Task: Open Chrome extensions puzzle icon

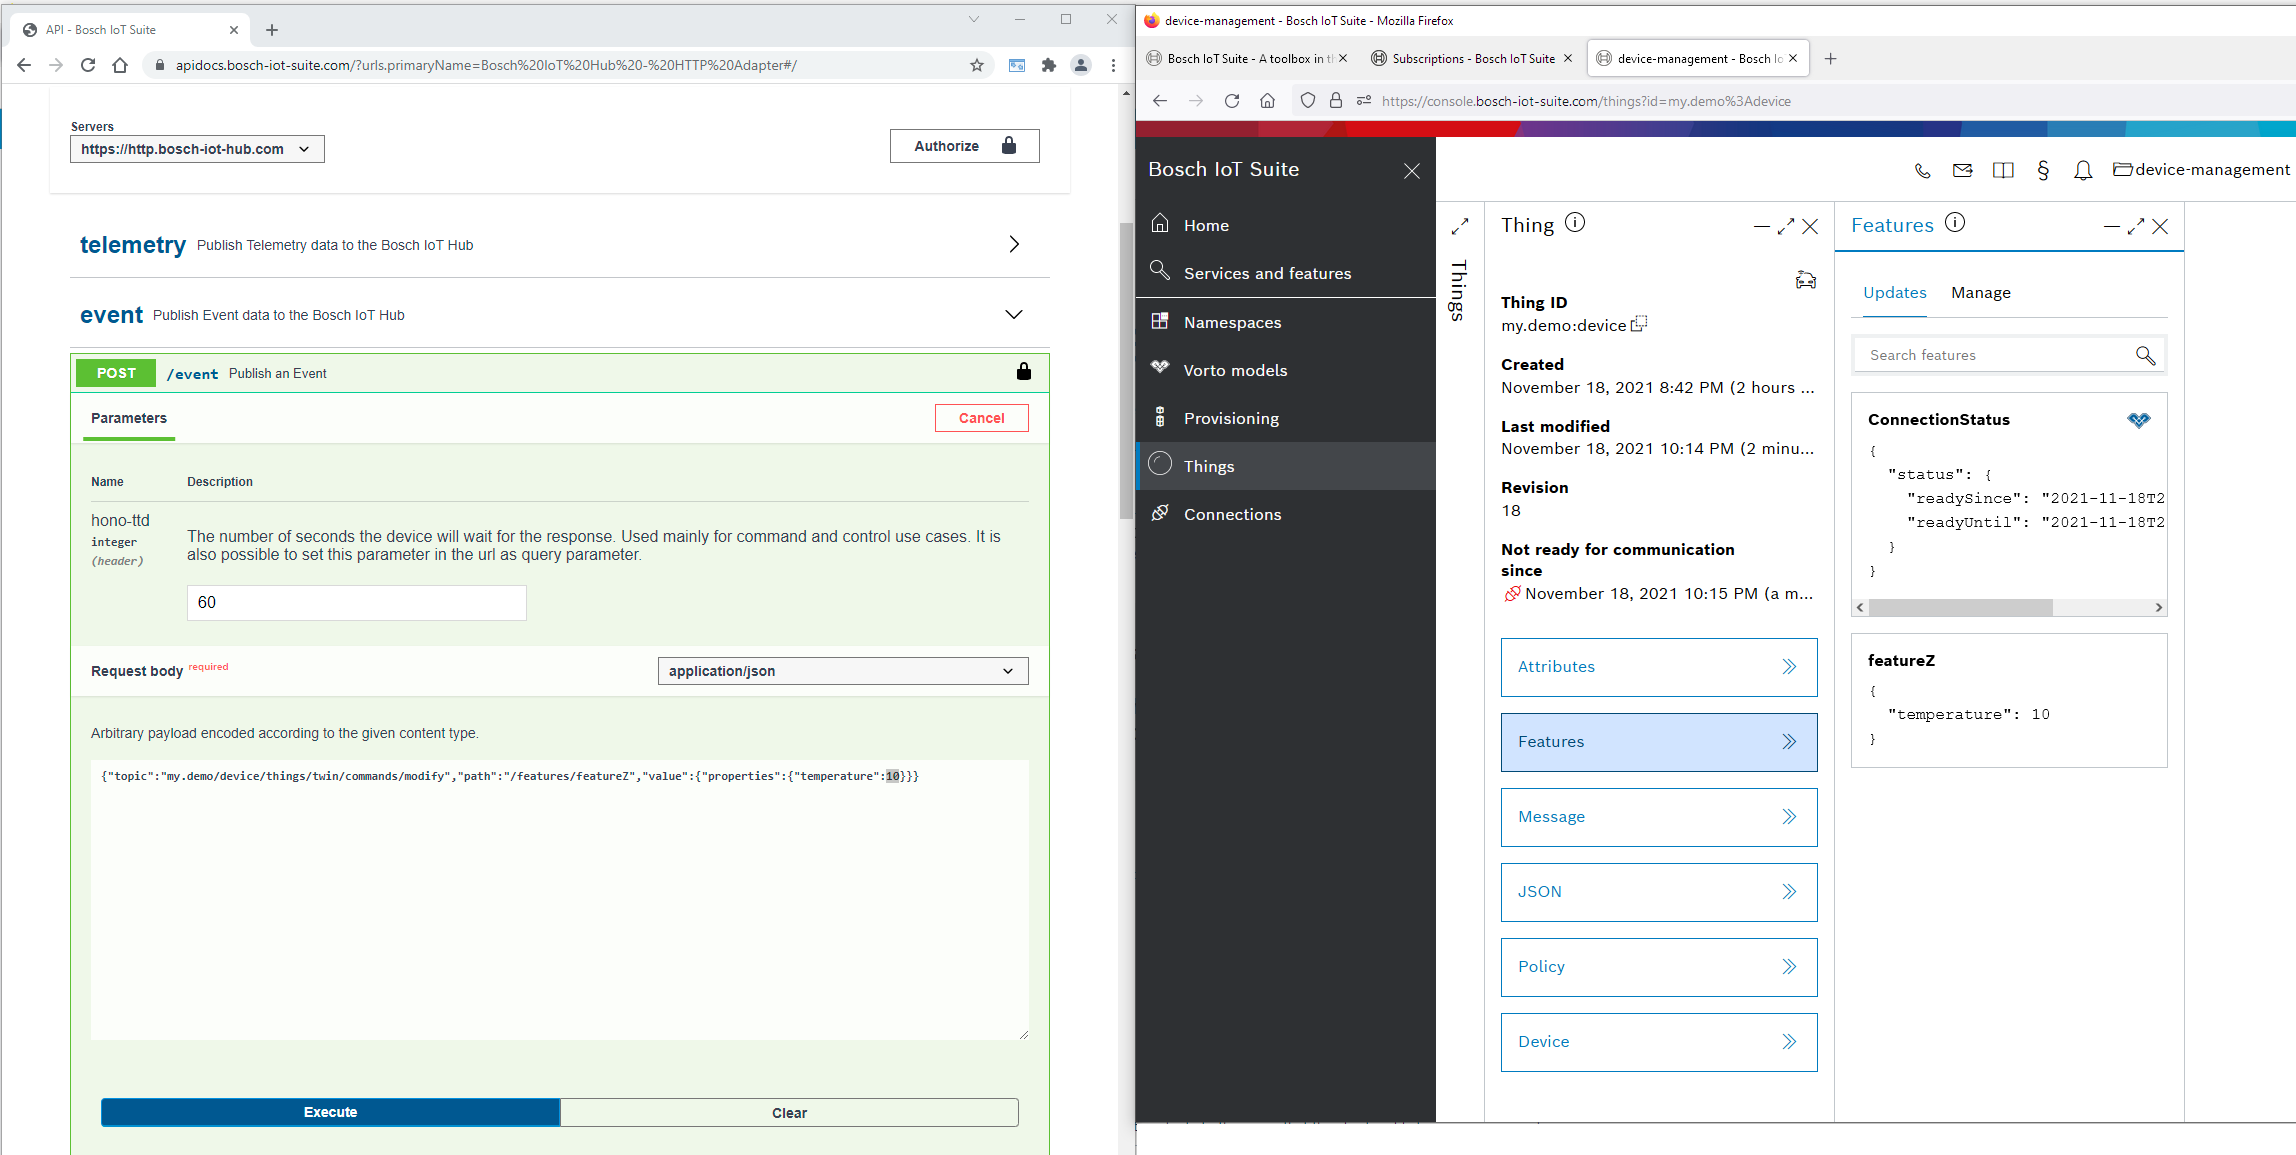Action: coord(1048,65)
